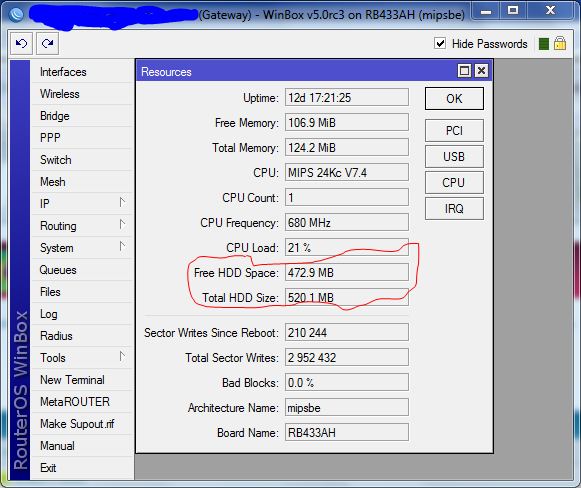Click the CPU Count field

coord(347,197)
